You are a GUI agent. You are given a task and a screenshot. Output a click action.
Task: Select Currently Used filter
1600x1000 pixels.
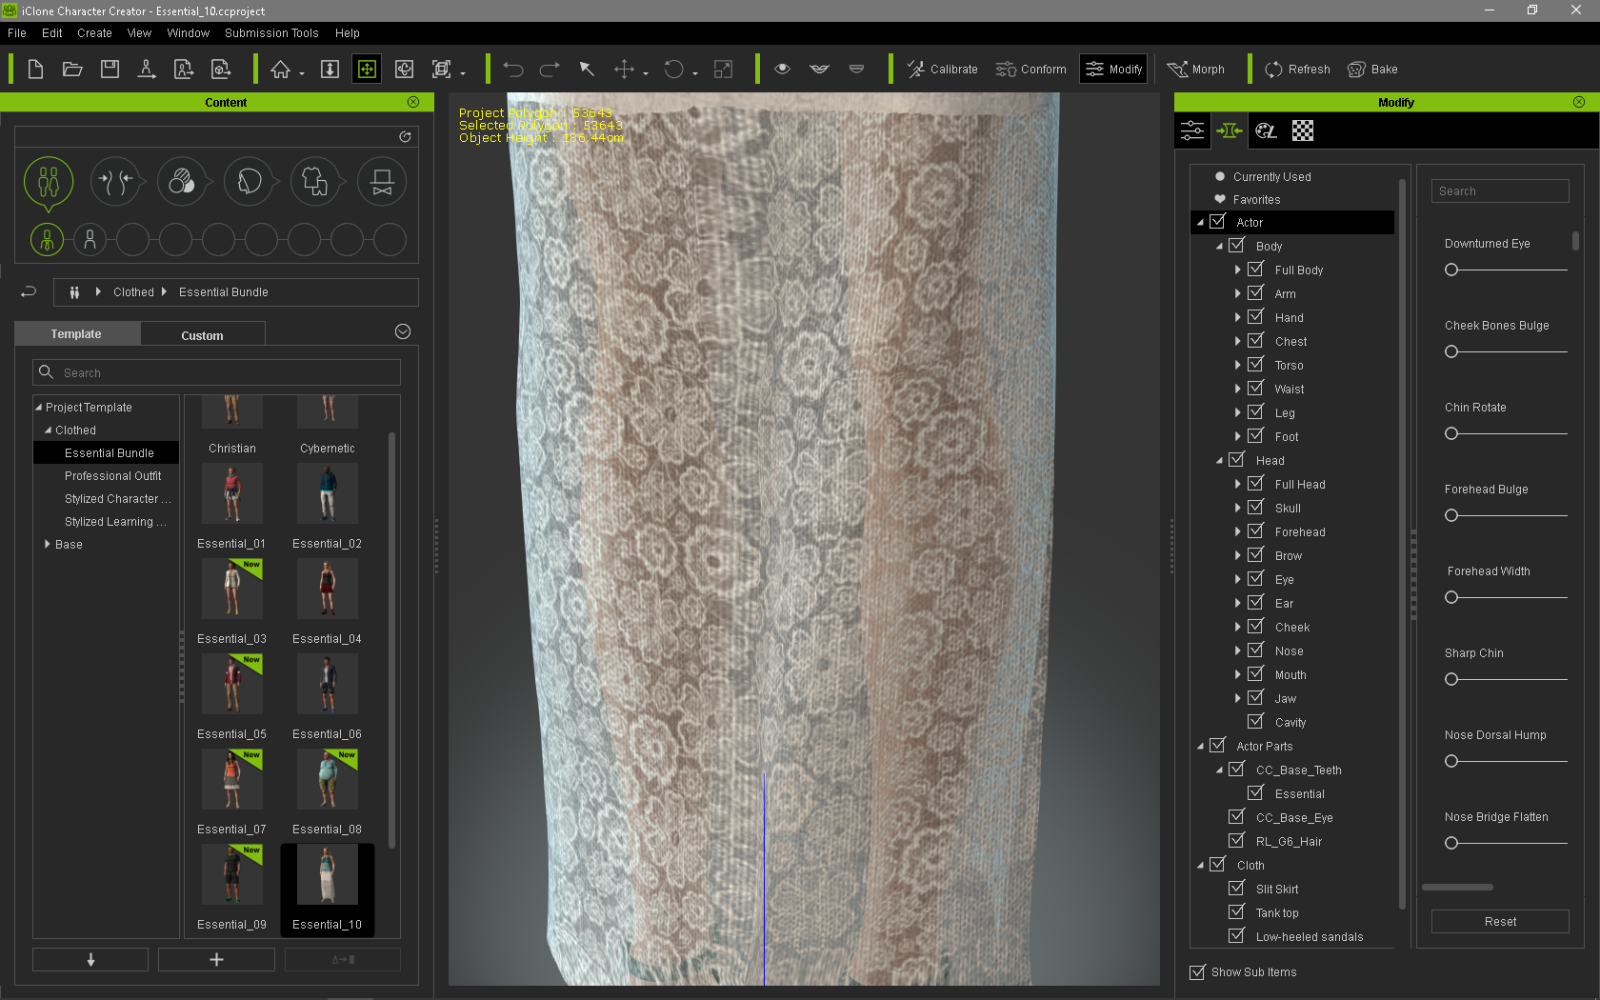1271,176
